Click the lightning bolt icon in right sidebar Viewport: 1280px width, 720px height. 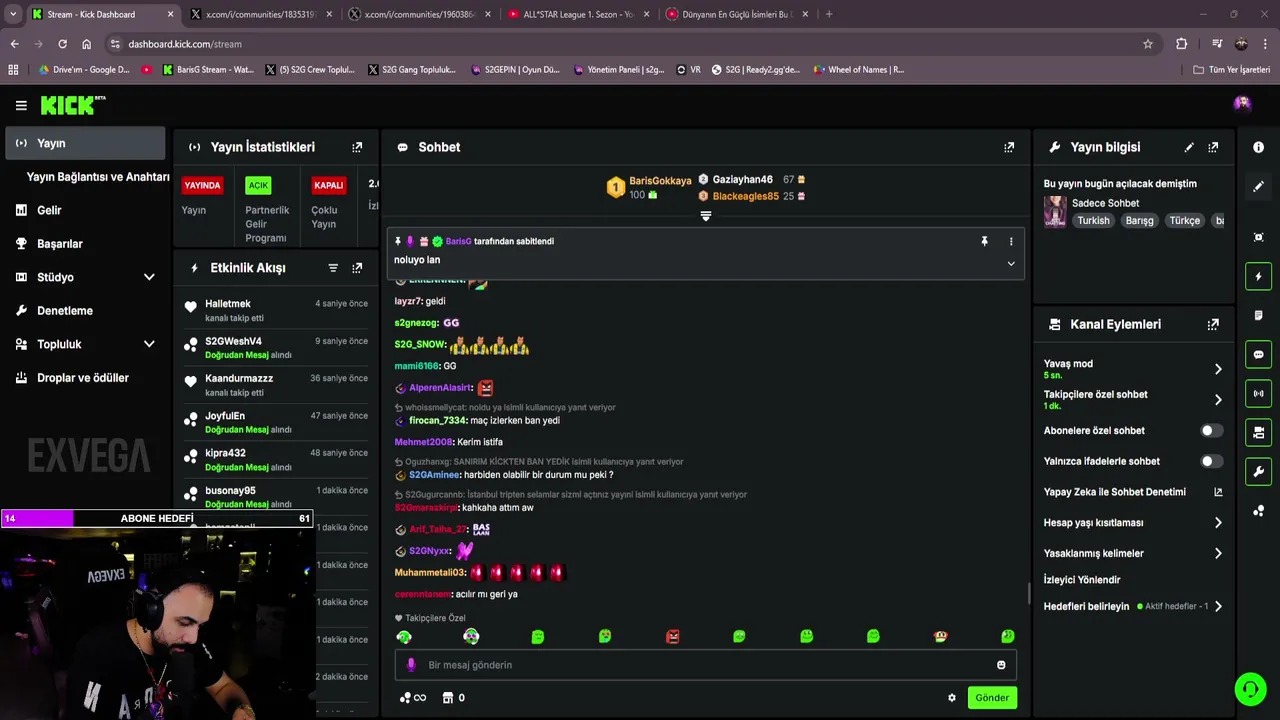[1258, 276]
